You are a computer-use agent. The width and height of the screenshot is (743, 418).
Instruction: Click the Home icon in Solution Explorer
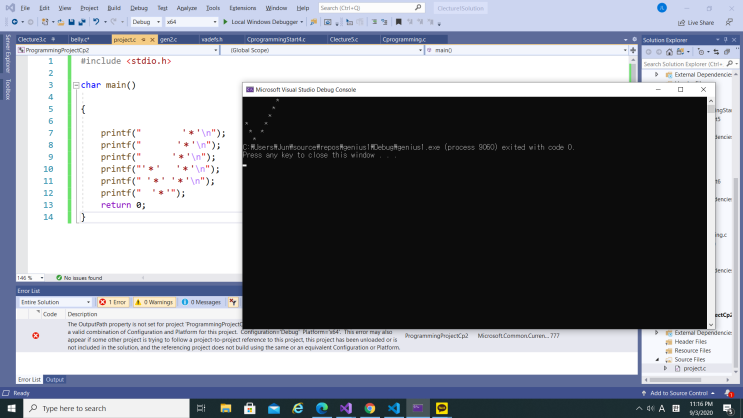click(669, 52)
